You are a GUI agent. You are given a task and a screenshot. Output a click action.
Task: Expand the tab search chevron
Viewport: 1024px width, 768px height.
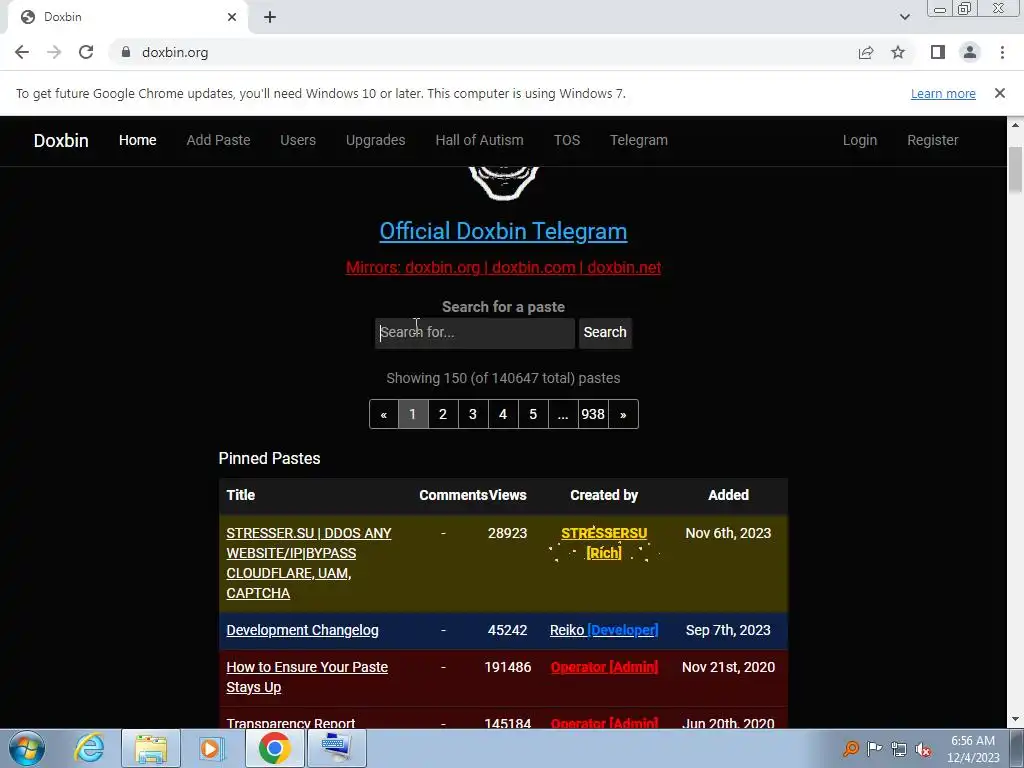click(x=904, y=17)
